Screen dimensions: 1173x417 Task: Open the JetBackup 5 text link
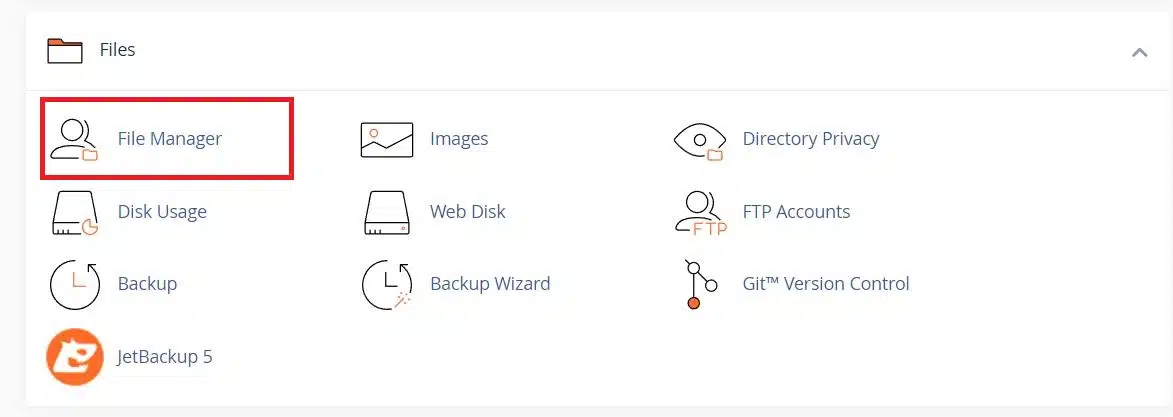tap(165, 356)
